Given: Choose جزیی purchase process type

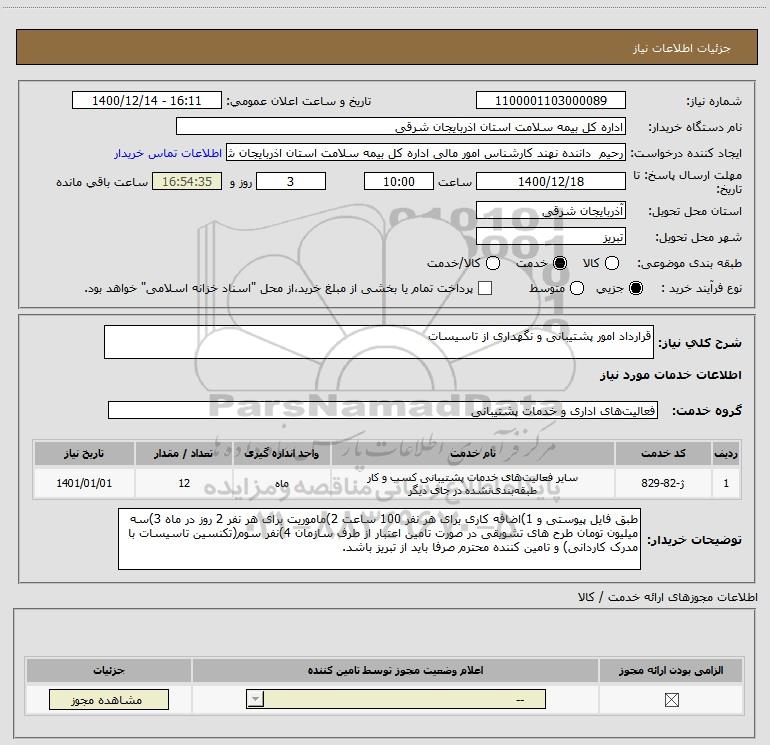Looking at the screenshot, I should coord(636,288).
